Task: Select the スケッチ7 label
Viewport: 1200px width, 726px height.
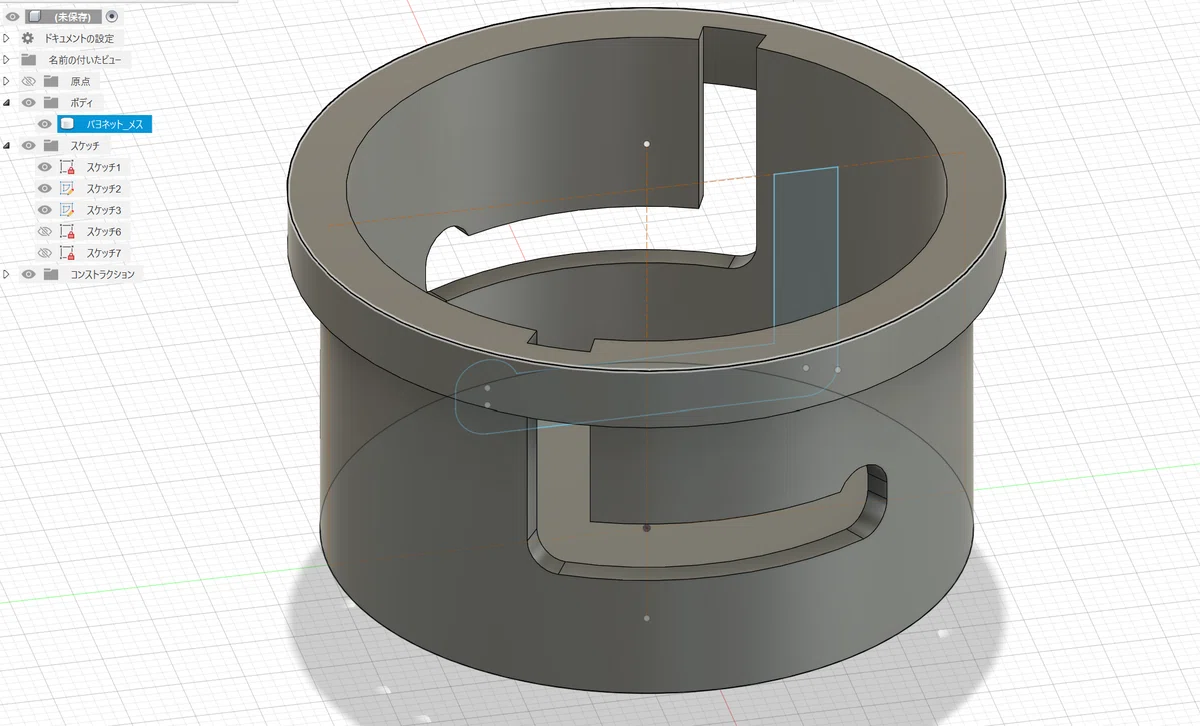Action: click(104, 252)
